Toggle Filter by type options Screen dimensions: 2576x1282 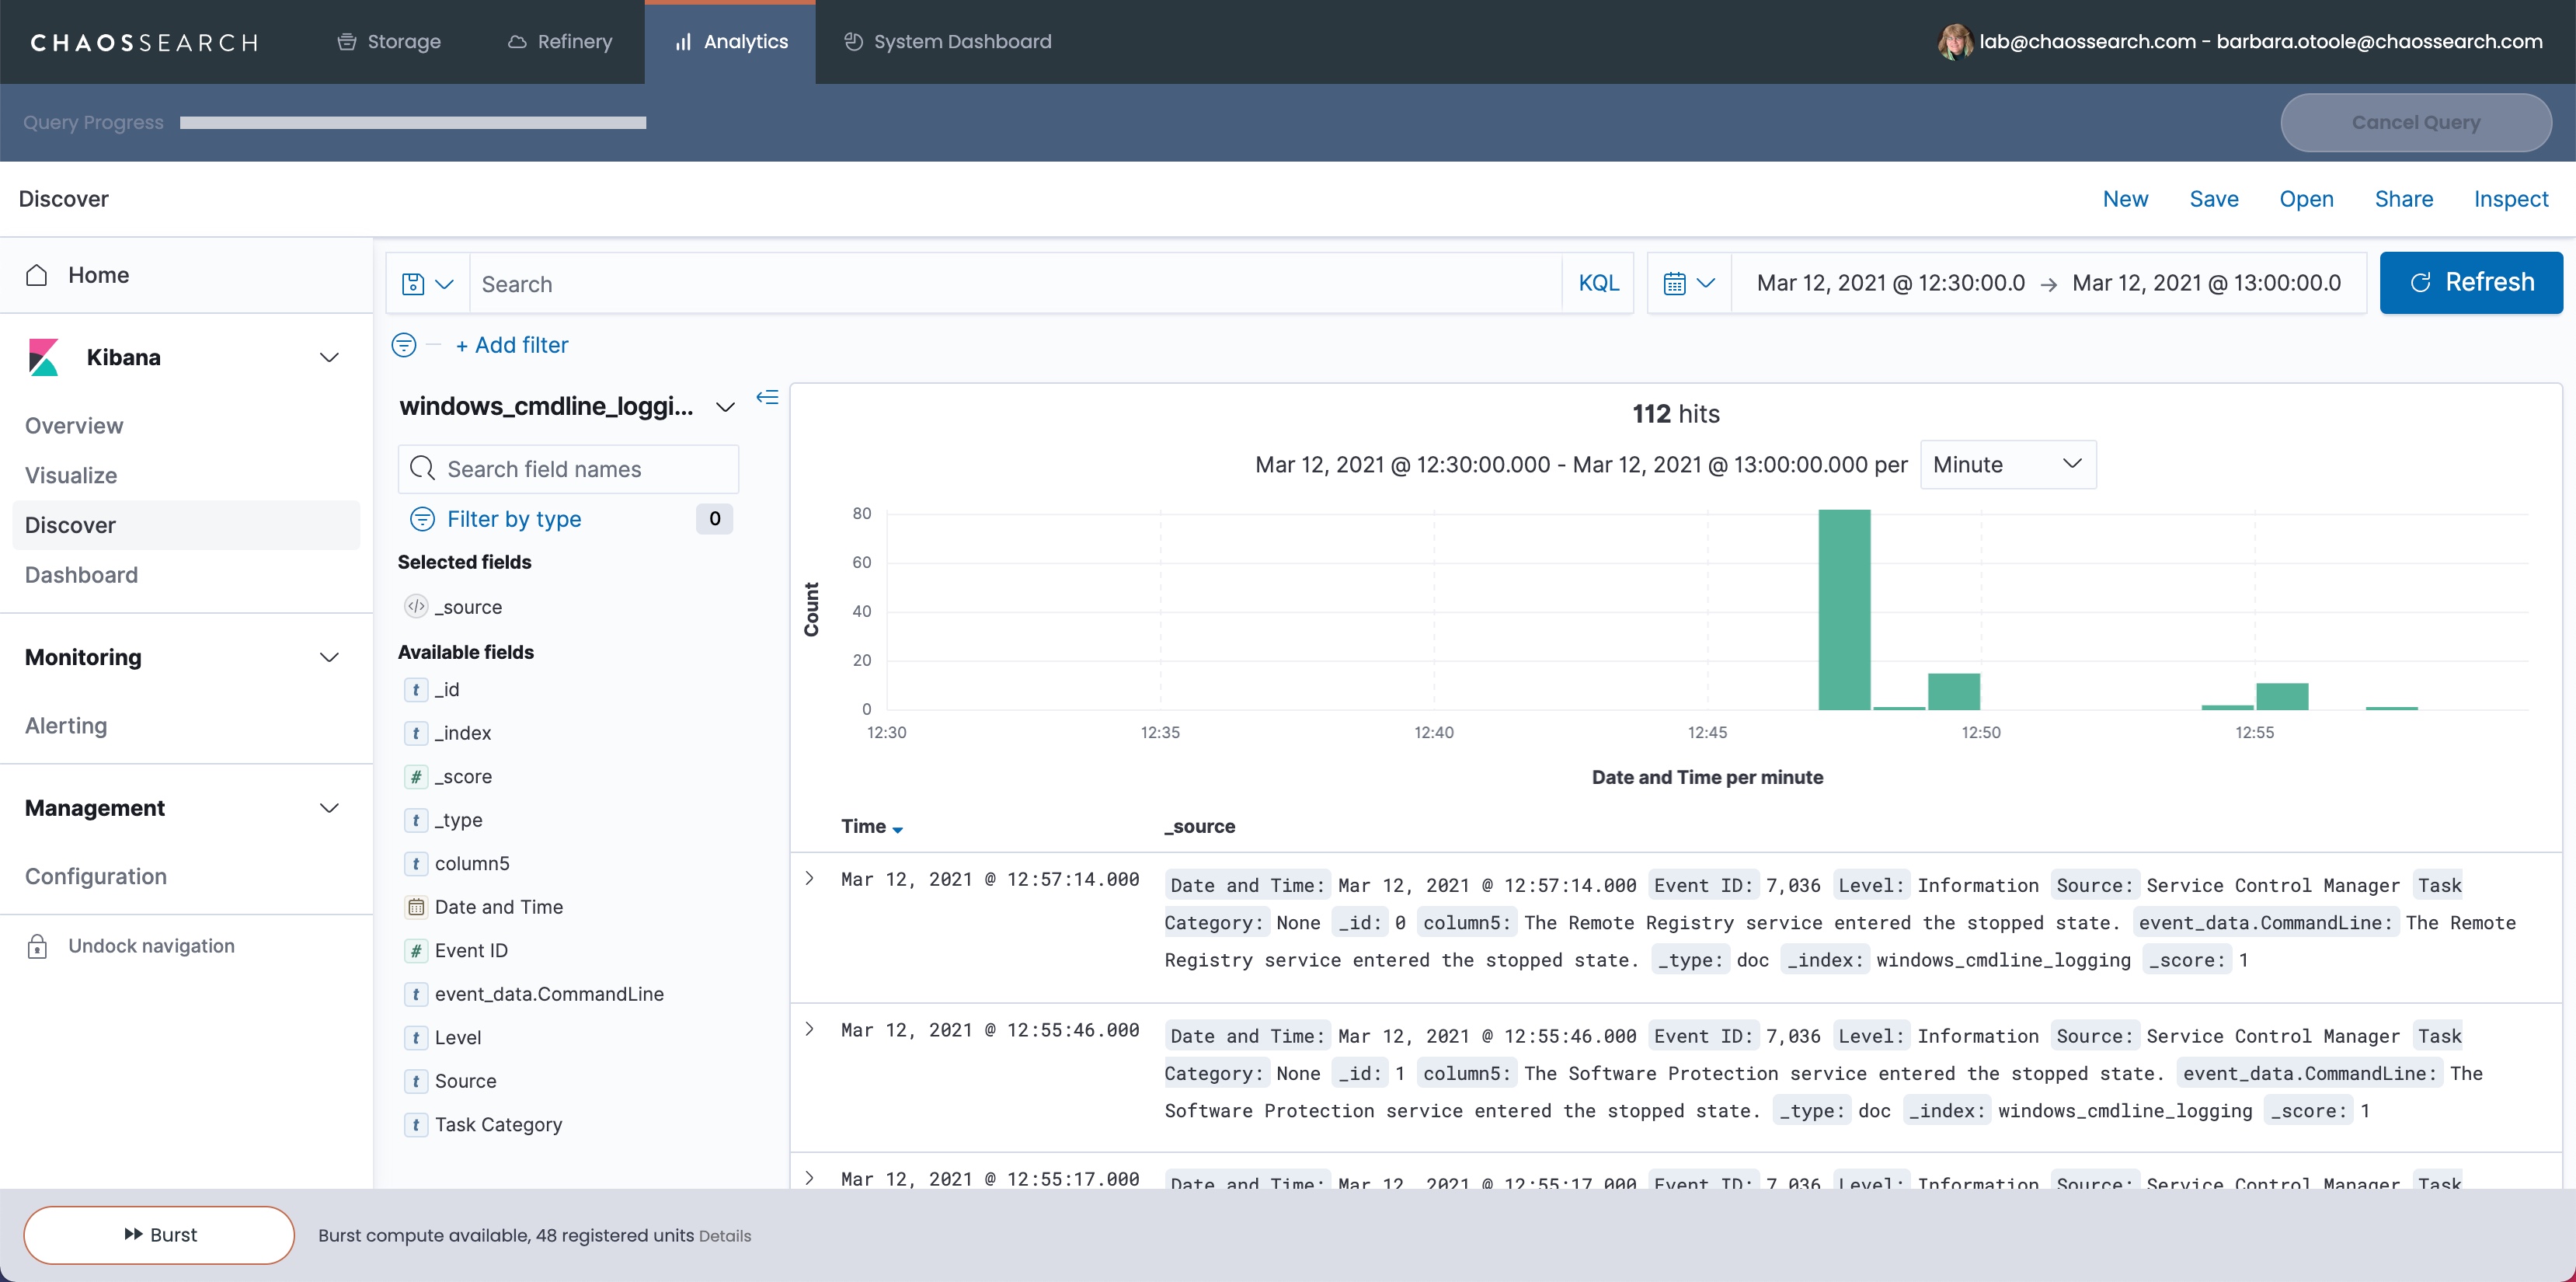tap(513, 519)
